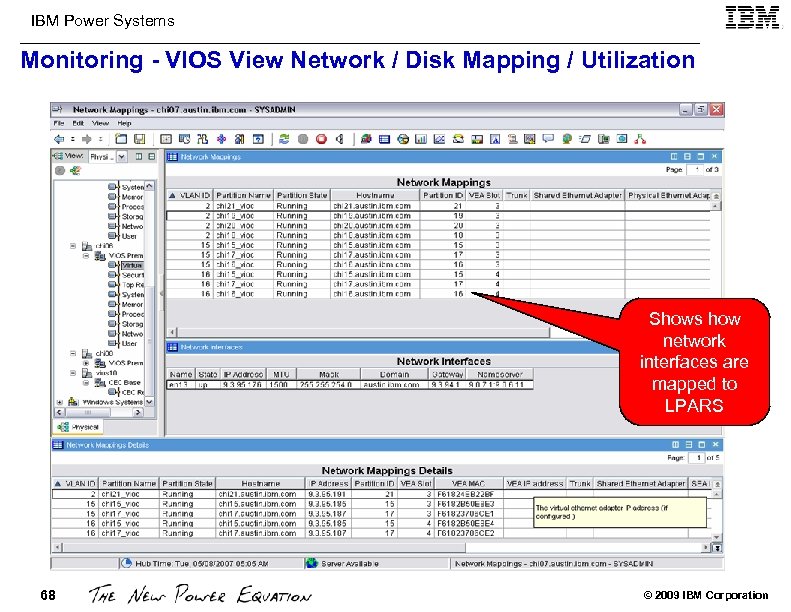Viewport: 791px width, 612px height.
Task: Select the Physical navigator tab
Action: click(x=78, y=427)
